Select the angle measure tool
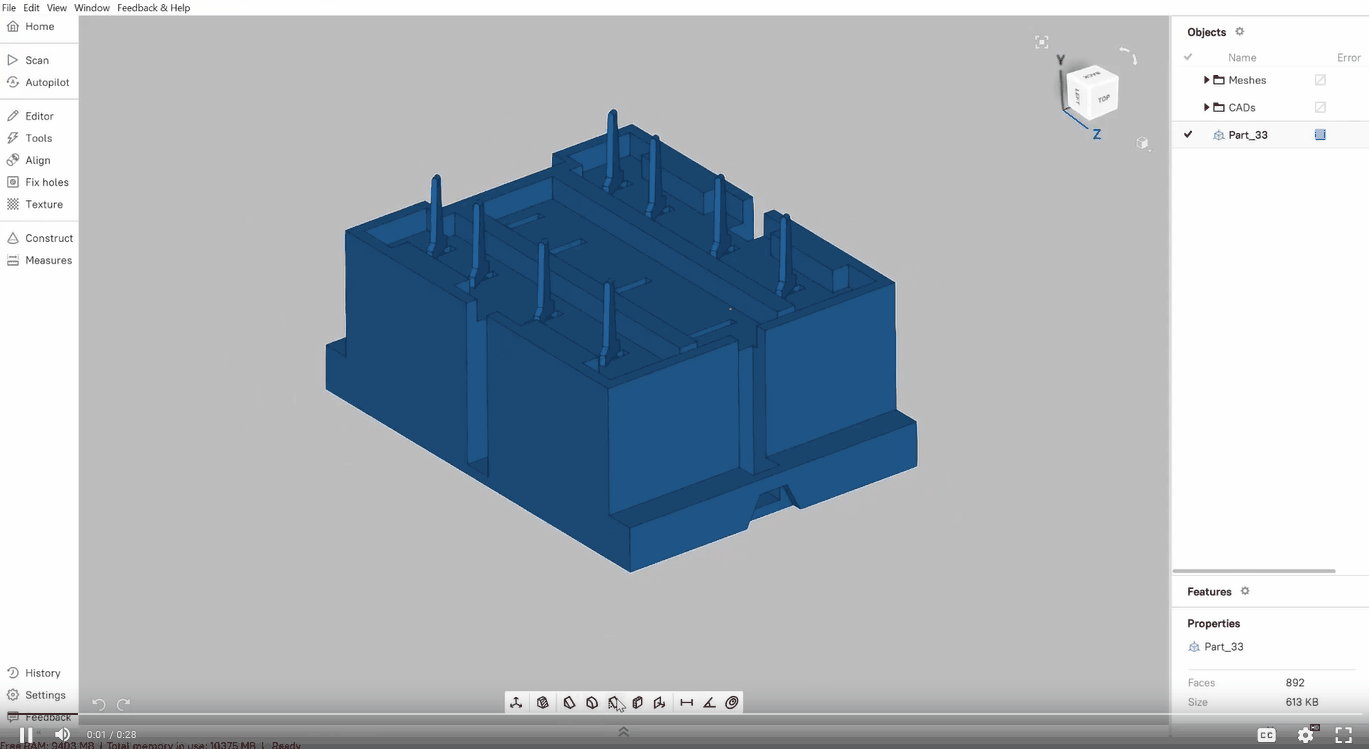Screen dimensions: 1369x749 [x=709, y=703]
